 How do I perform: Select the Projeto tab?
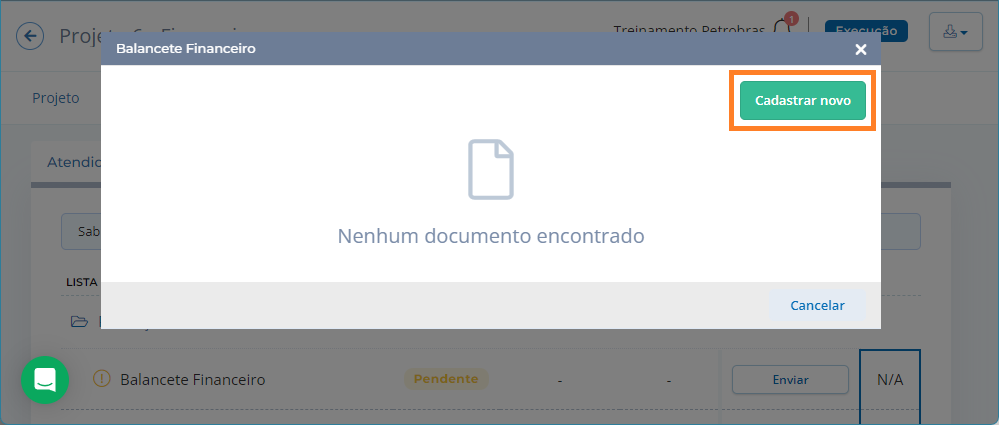click(56, 98)
